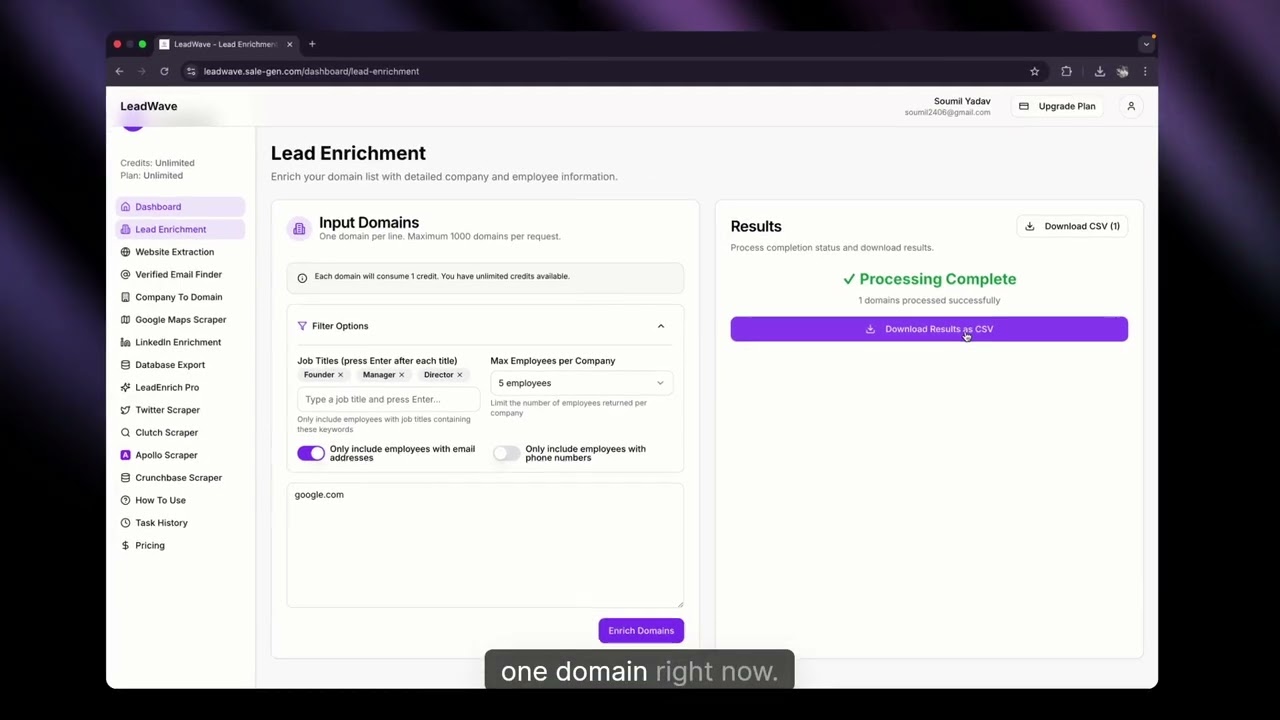Click the tab list dropdown arrow
Viewport: 1280px width, 720px height.
click(1146, 44)
